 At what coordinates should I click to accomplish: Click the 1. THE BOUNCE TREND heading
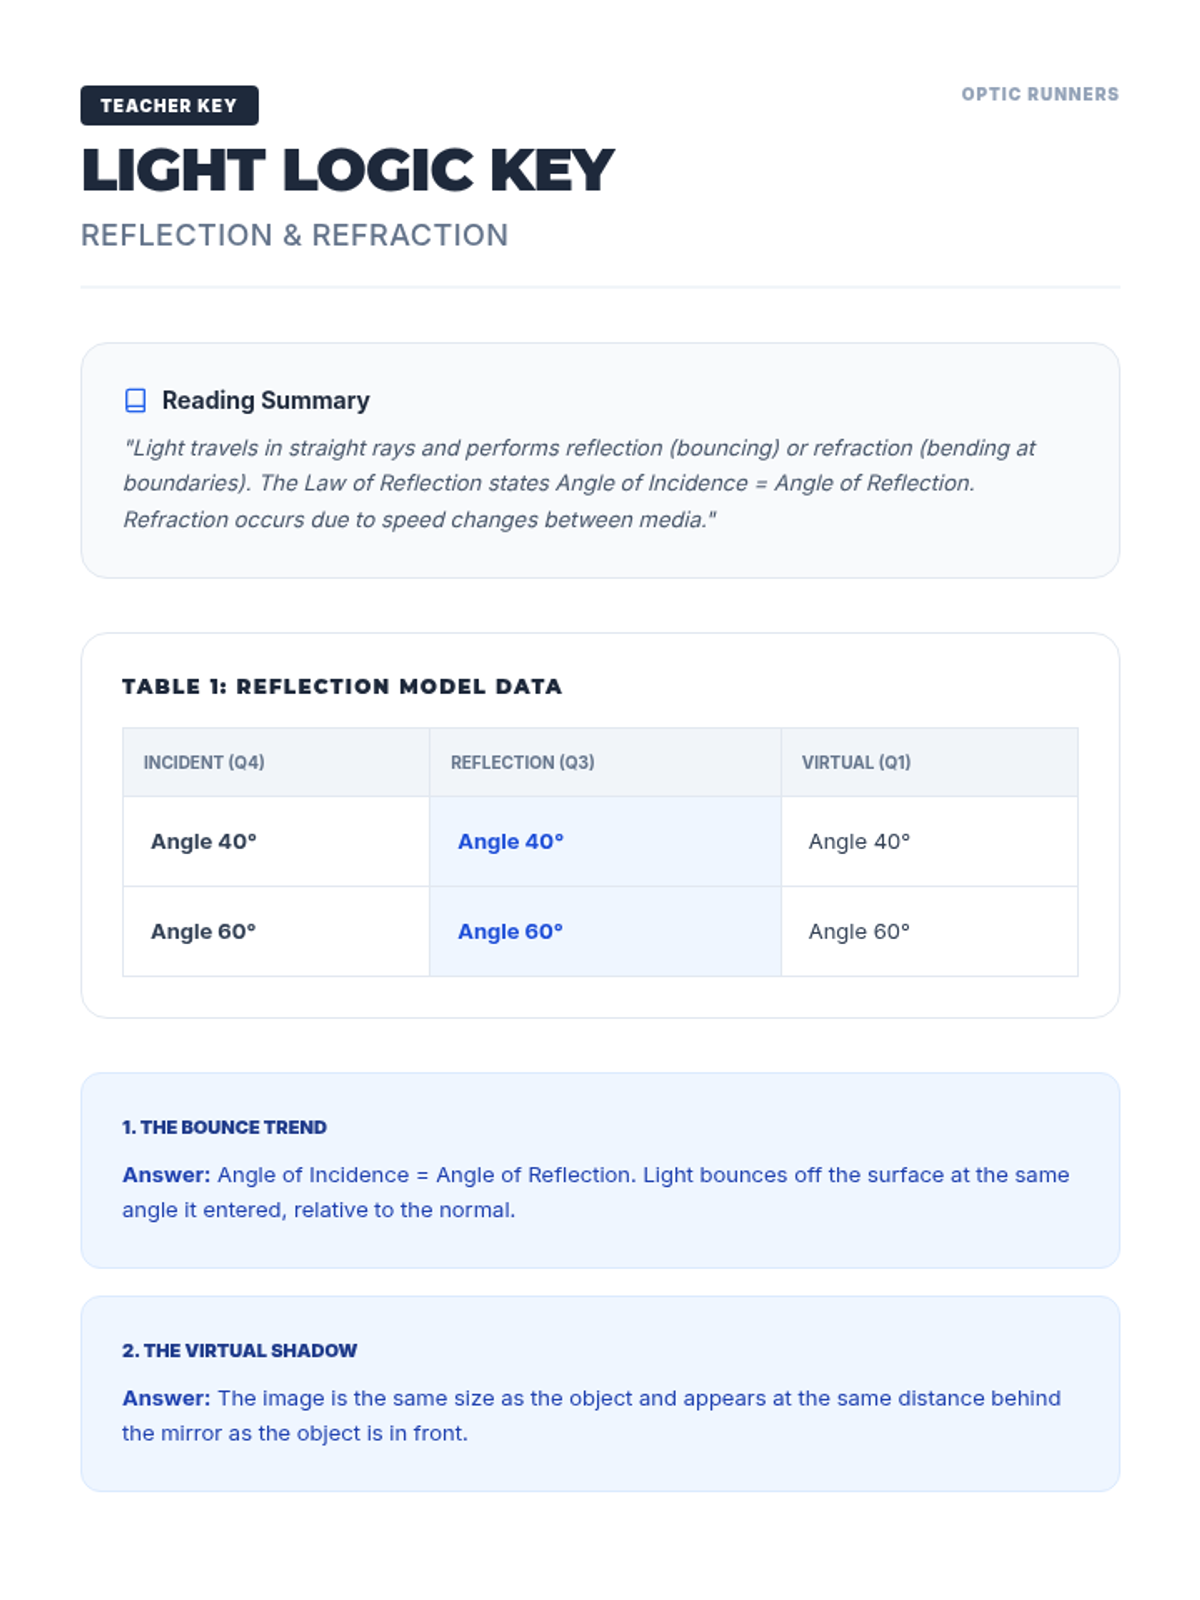(224, 1127)
